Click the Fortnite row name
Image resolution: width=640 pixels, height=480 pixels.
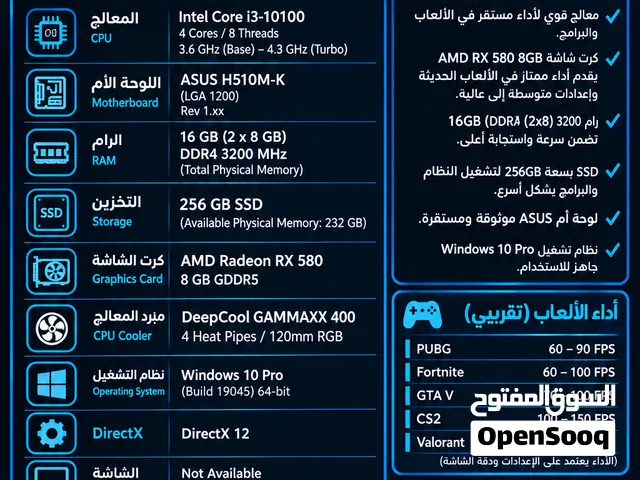440,372
